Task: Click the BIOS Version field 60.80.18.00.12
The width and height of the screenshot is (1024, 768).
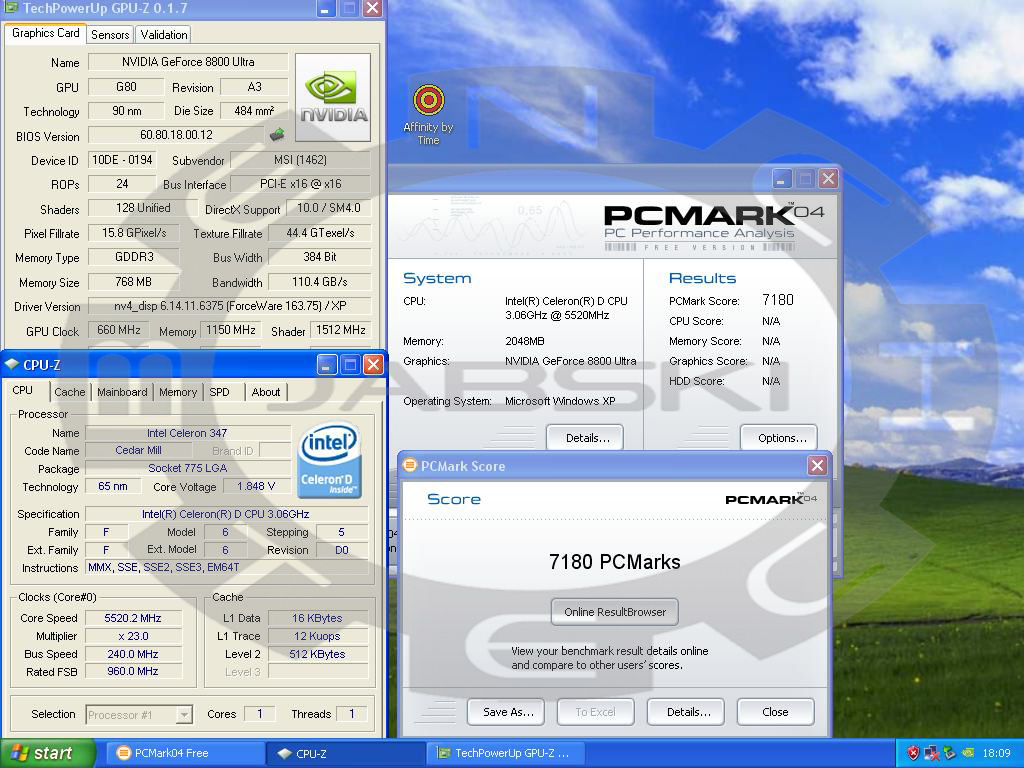Action: [176, 135]
